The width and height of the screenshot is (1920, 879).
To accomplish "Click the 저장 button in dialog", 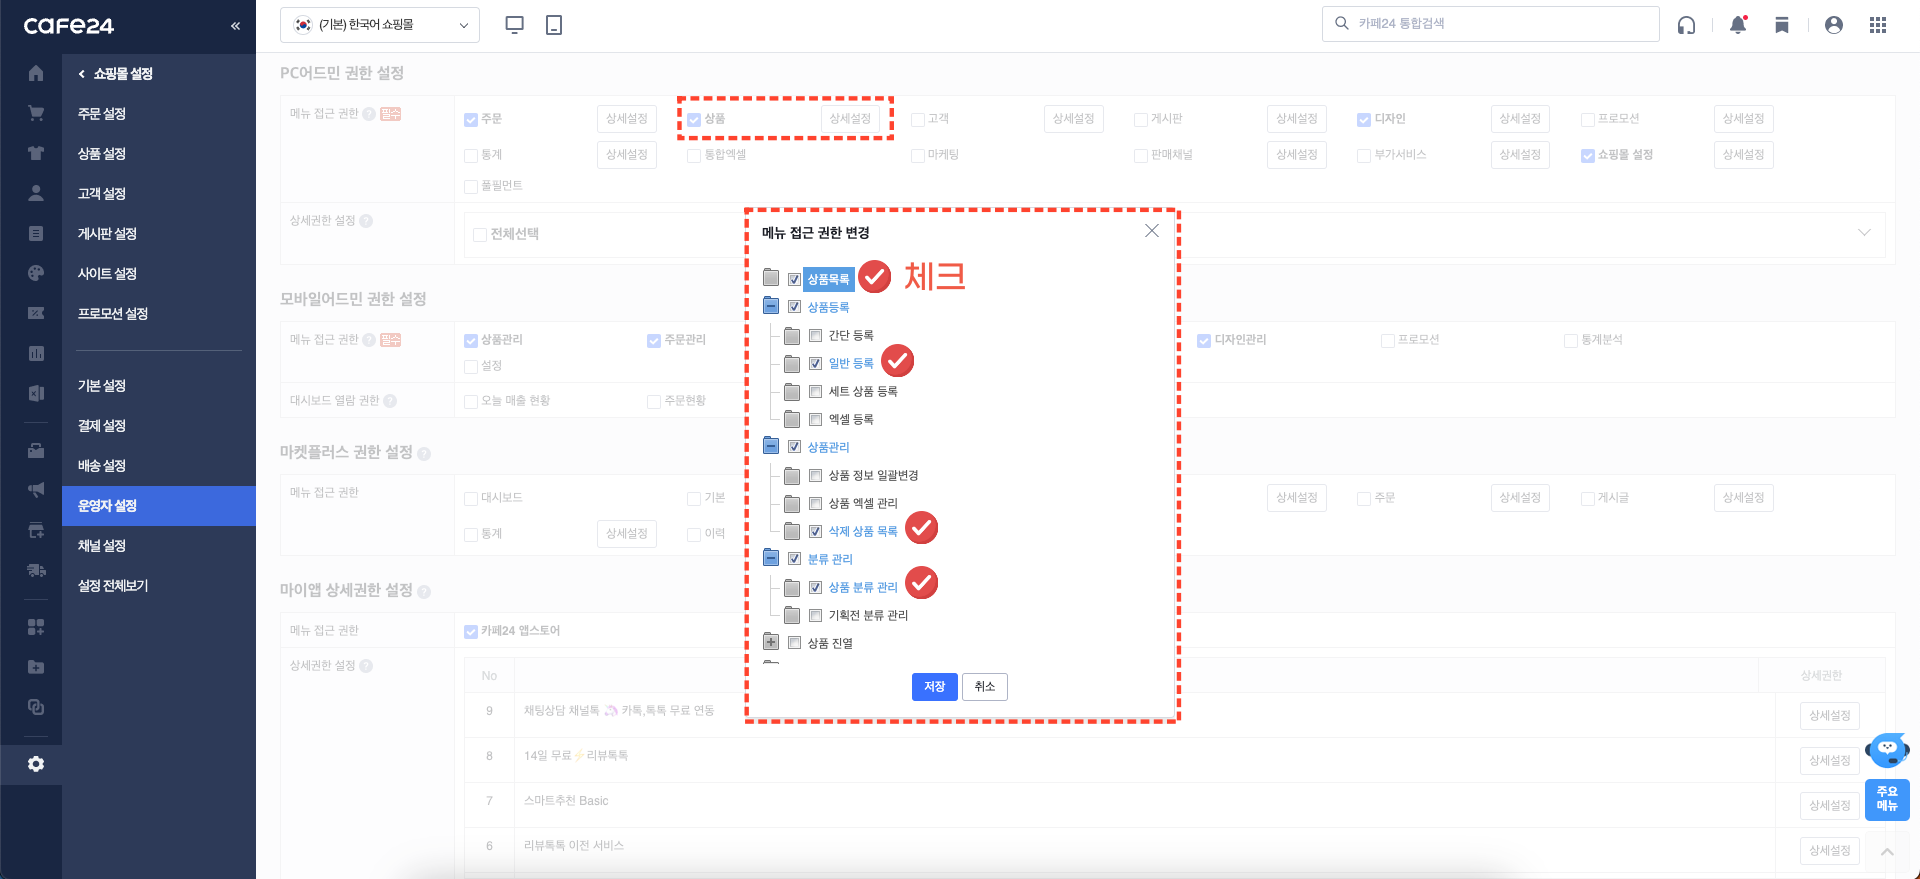I will click(x=935, y=687).
